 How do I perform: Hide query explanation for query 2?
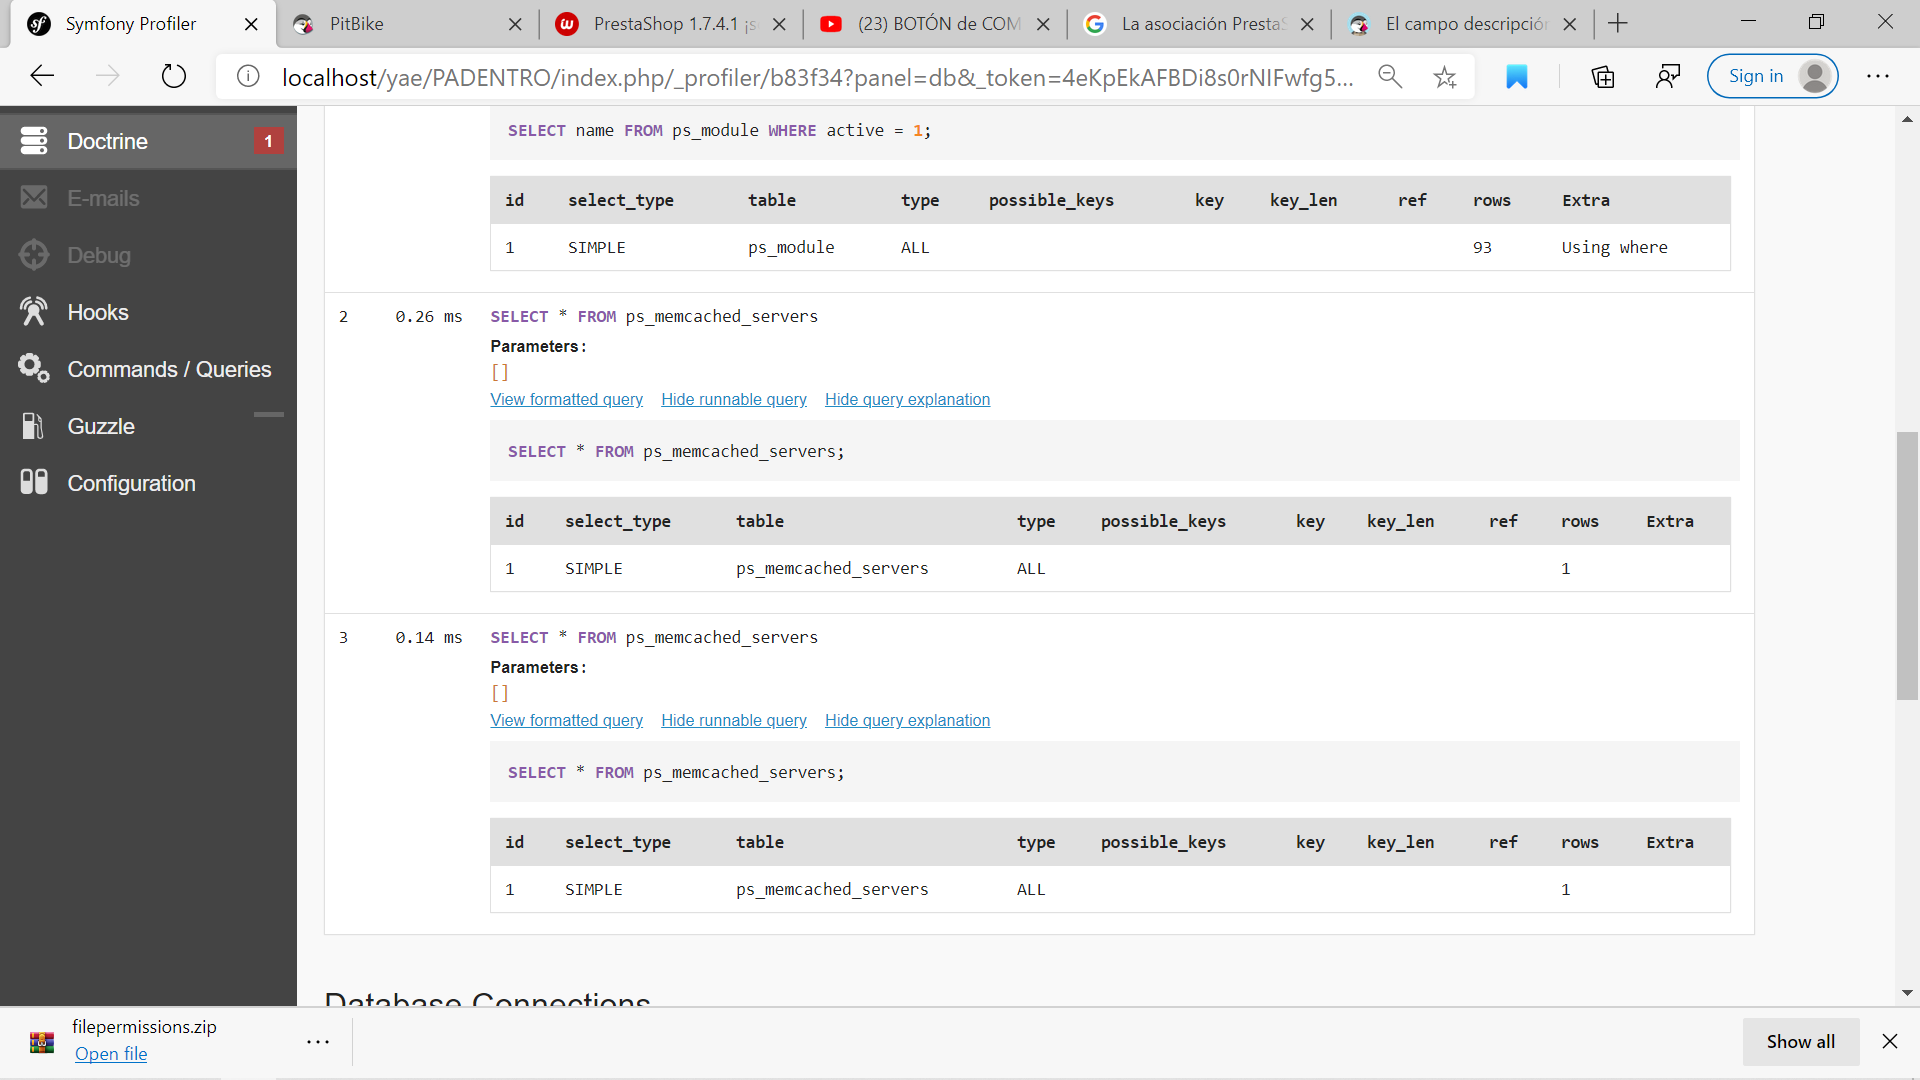907,399
